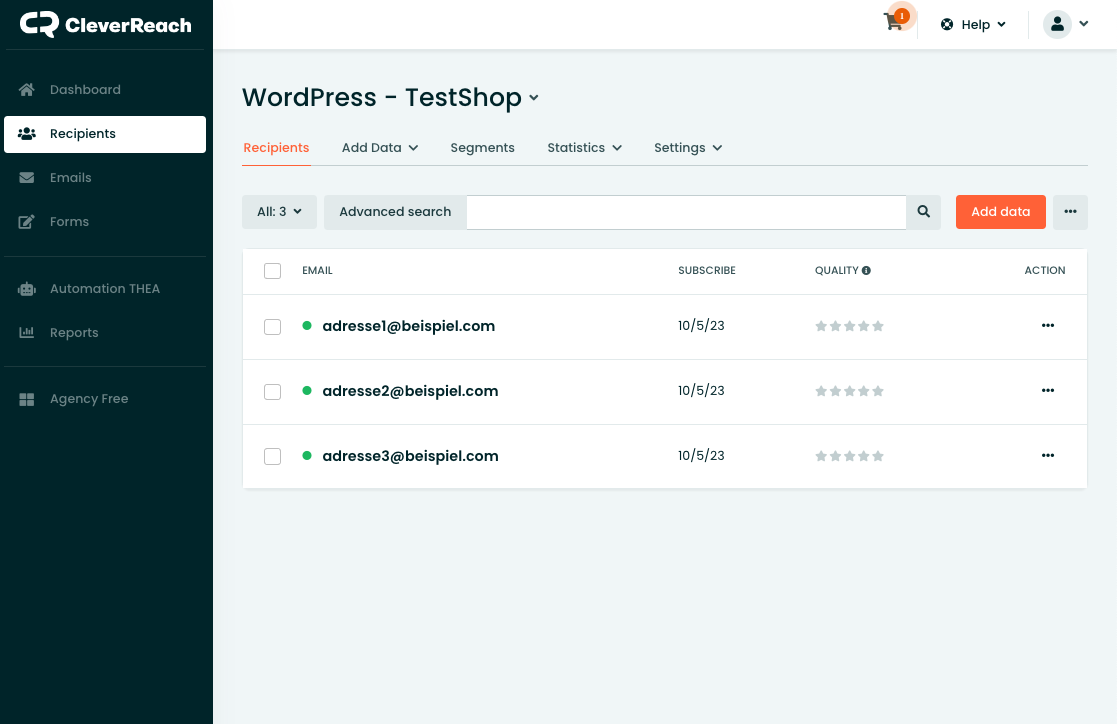Expand the account chevron menu
Viewport: 1117px width, 724px height.
[x=1084, y=24]
